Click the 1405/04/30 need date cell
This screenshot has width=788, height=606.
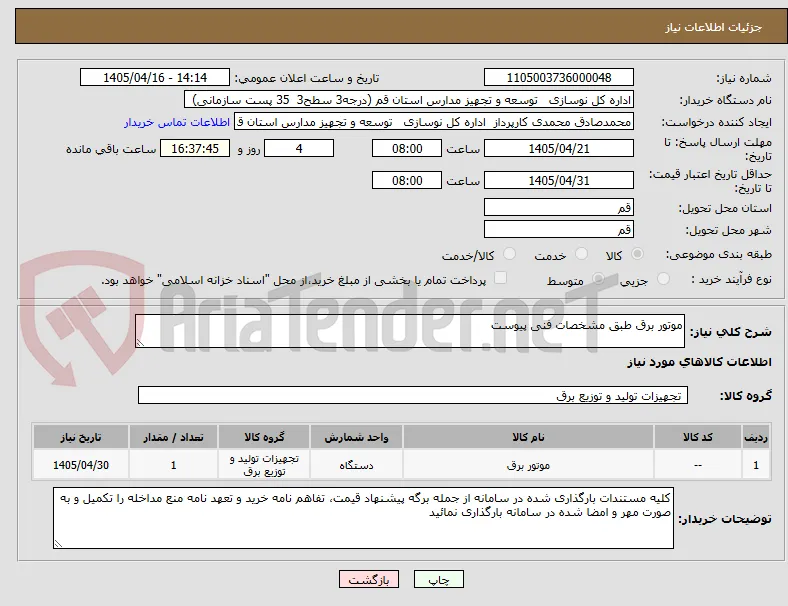81,465
